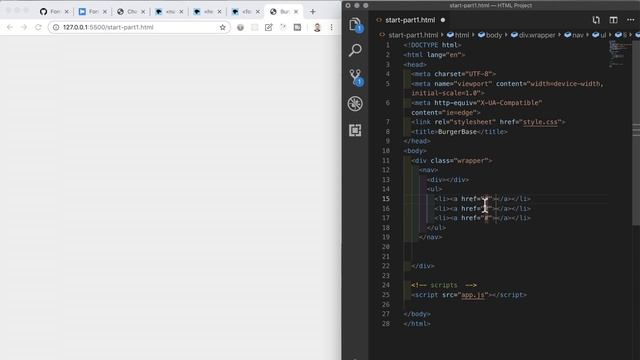Click line number 15 in the gutter
640x360 pixels.
pyautogui.click(x=386, y=199)
